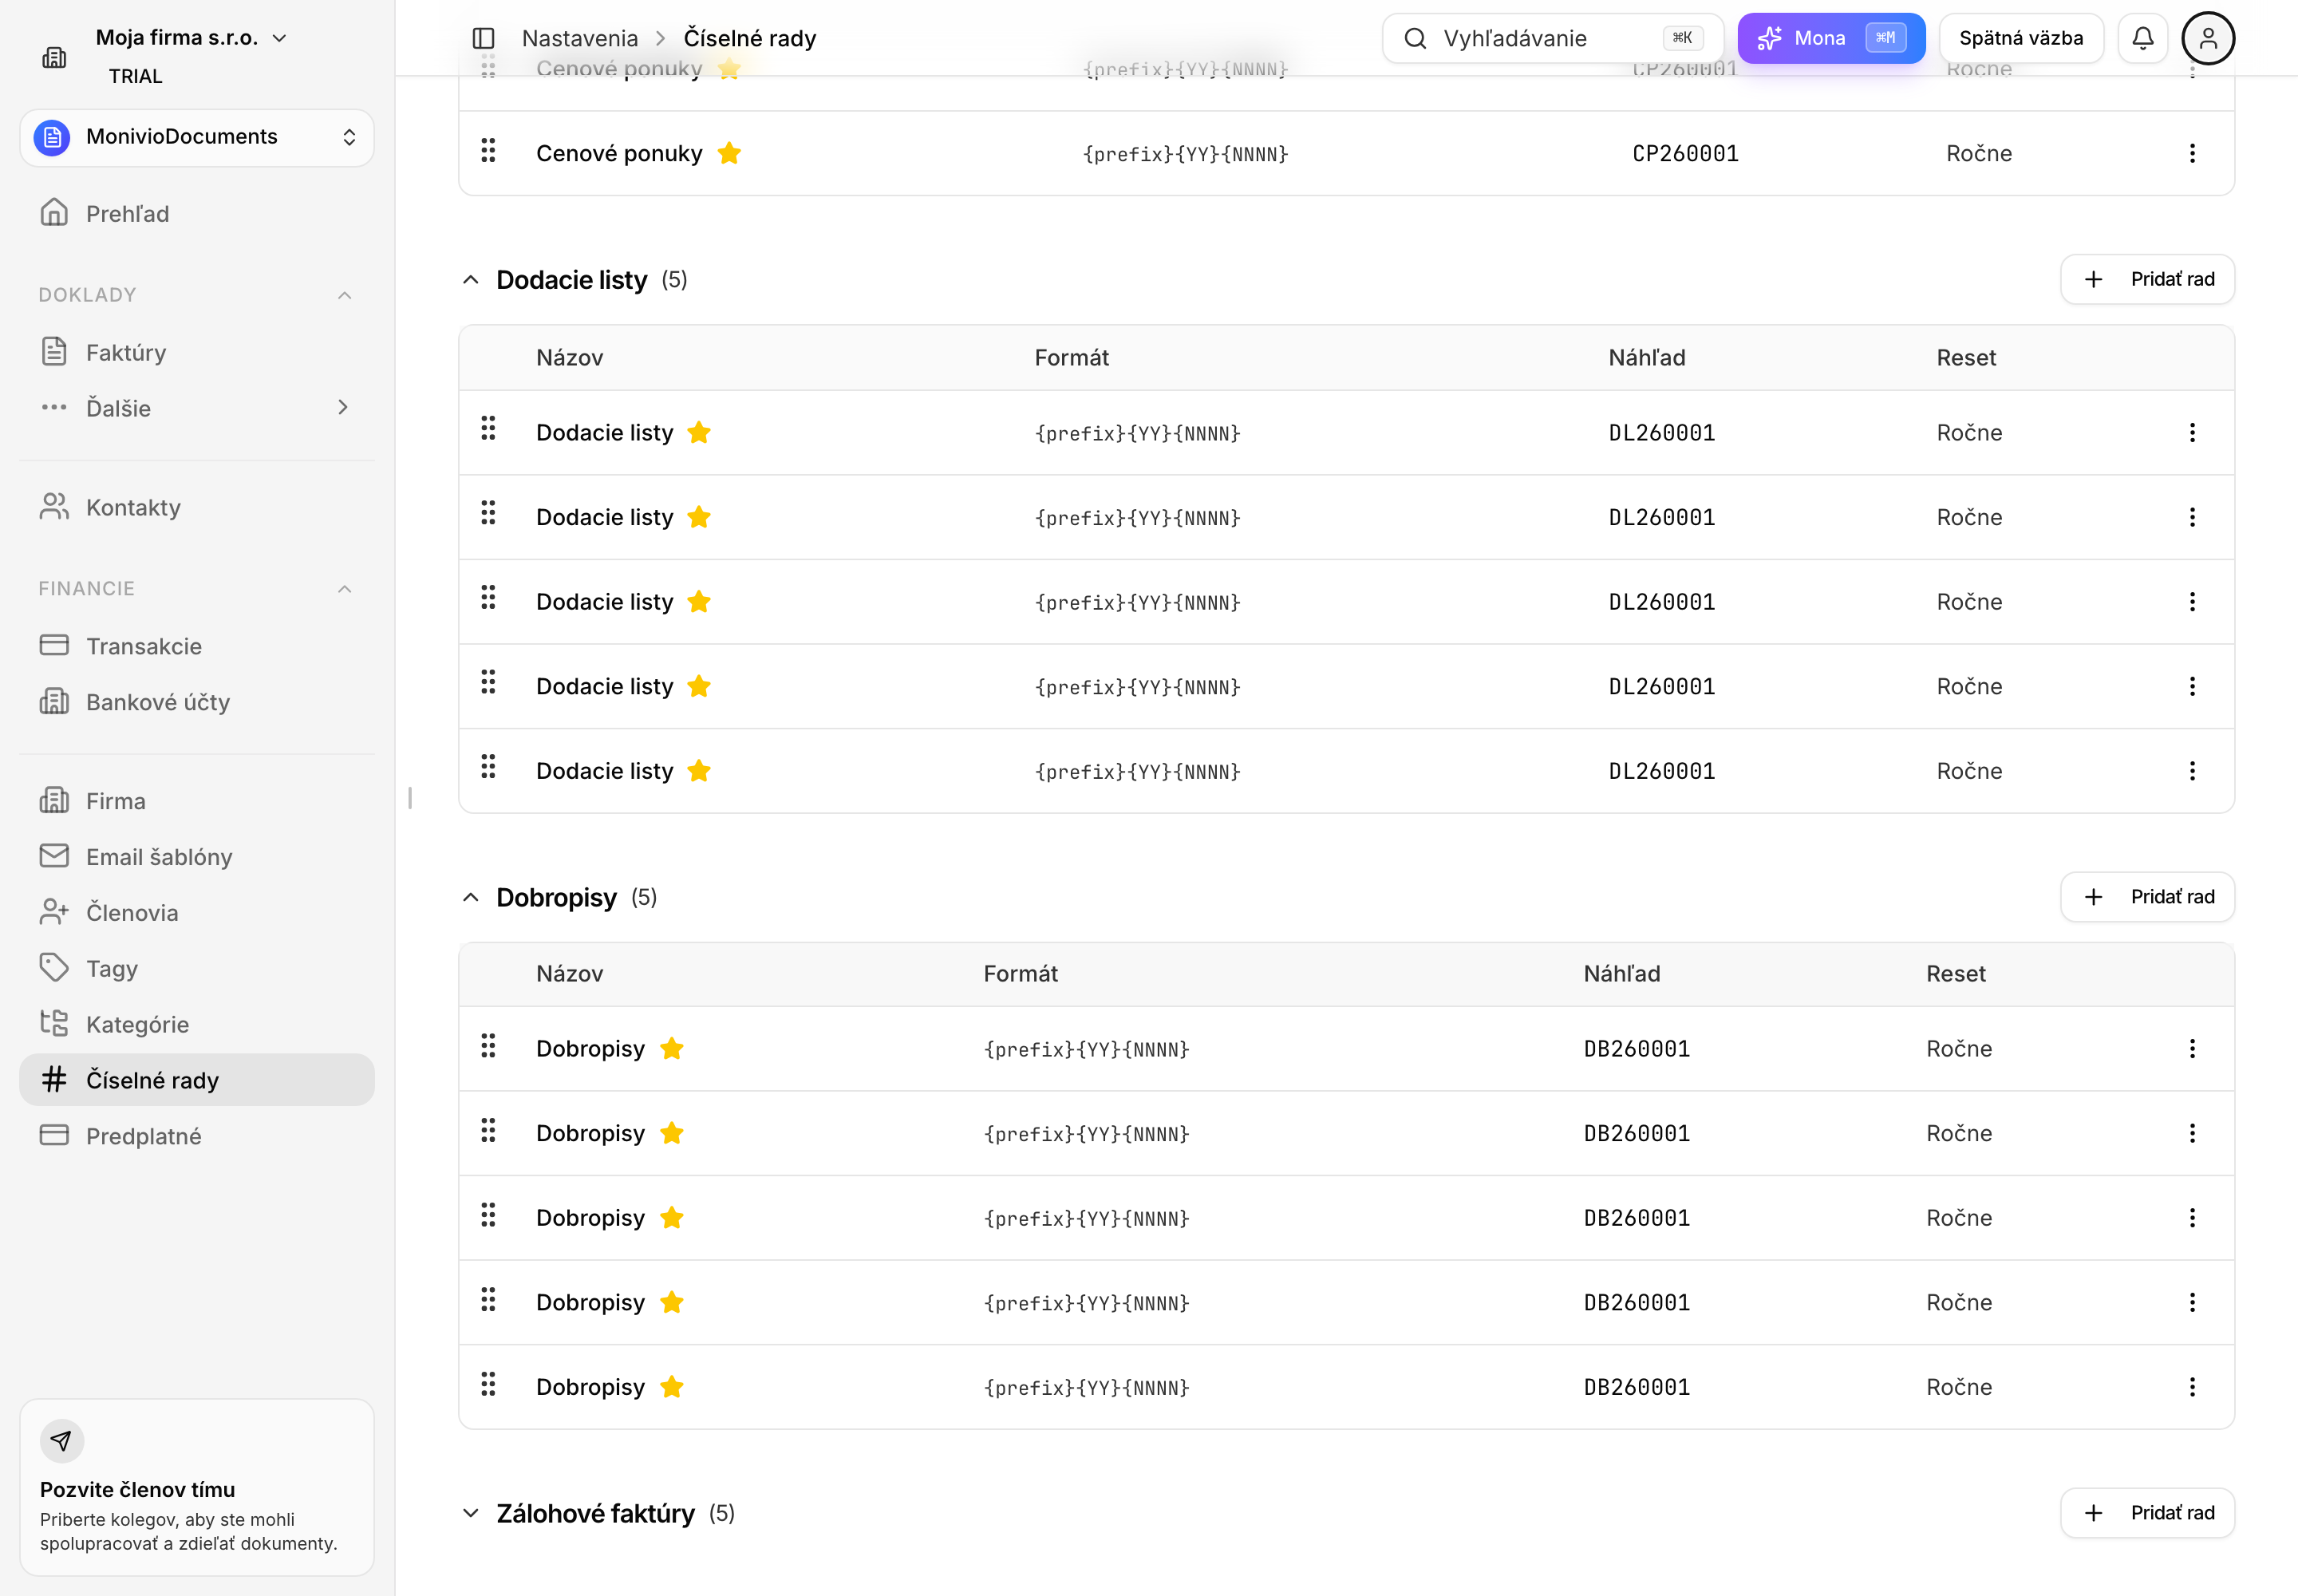Screen dimensions: 2298x1596
Task: Open three-dot menu of last Dobropisy row
Action: 2192,1387
